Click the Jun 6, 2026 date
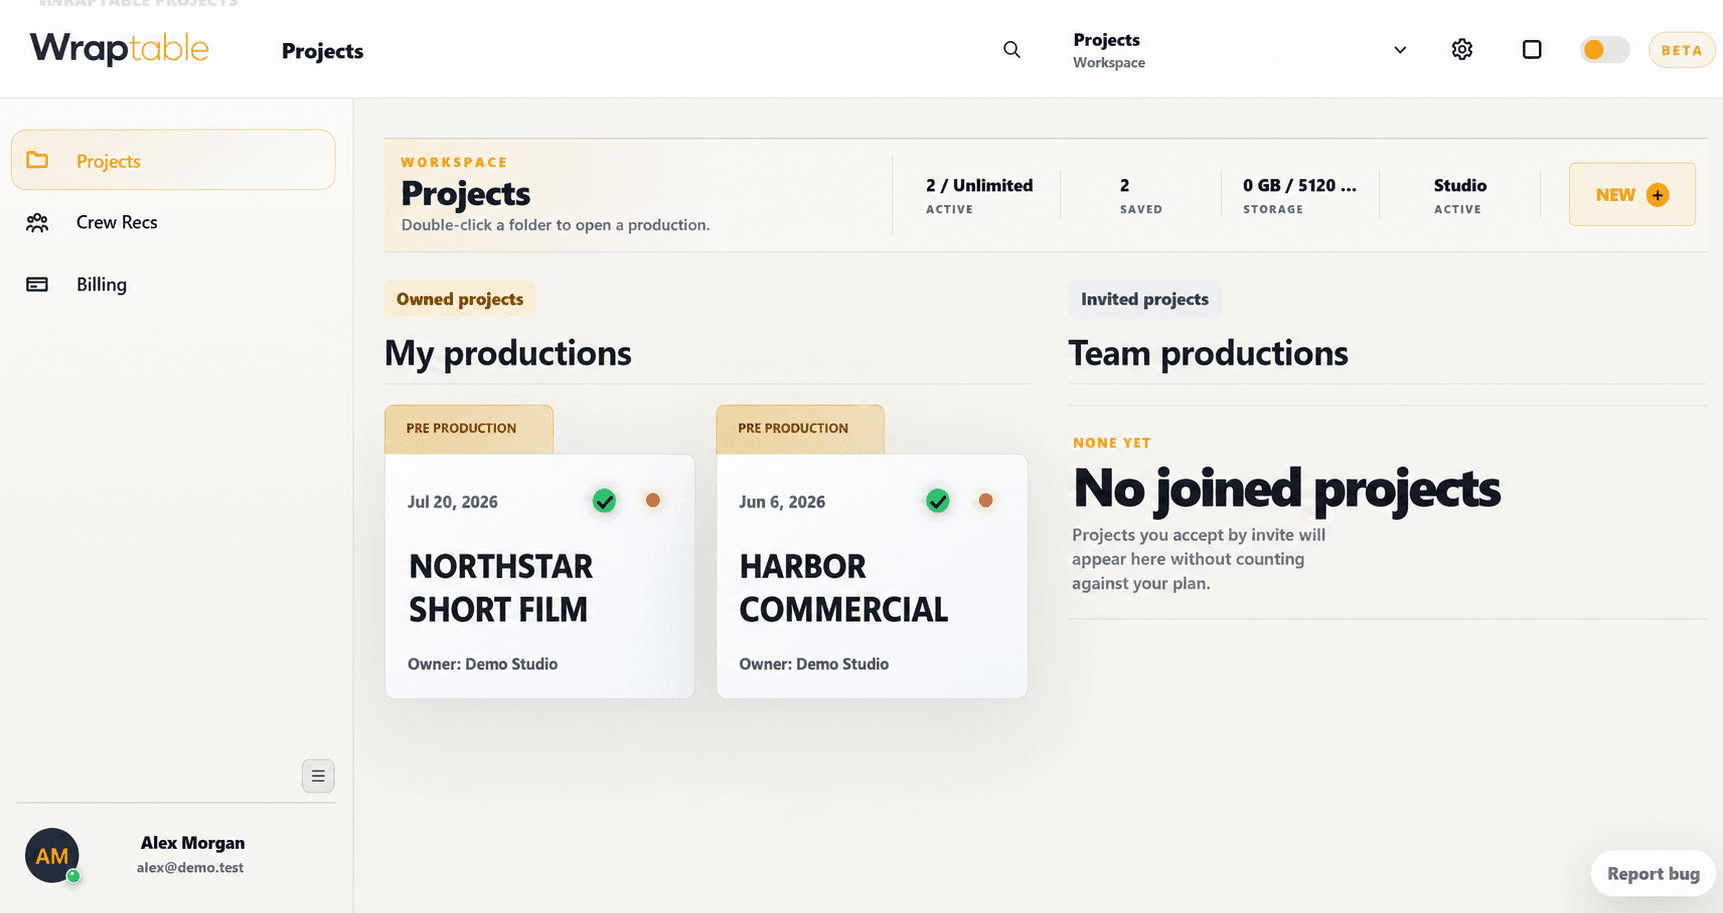Viewport: 1723px width, 913px height. click(x=782, y=502)
